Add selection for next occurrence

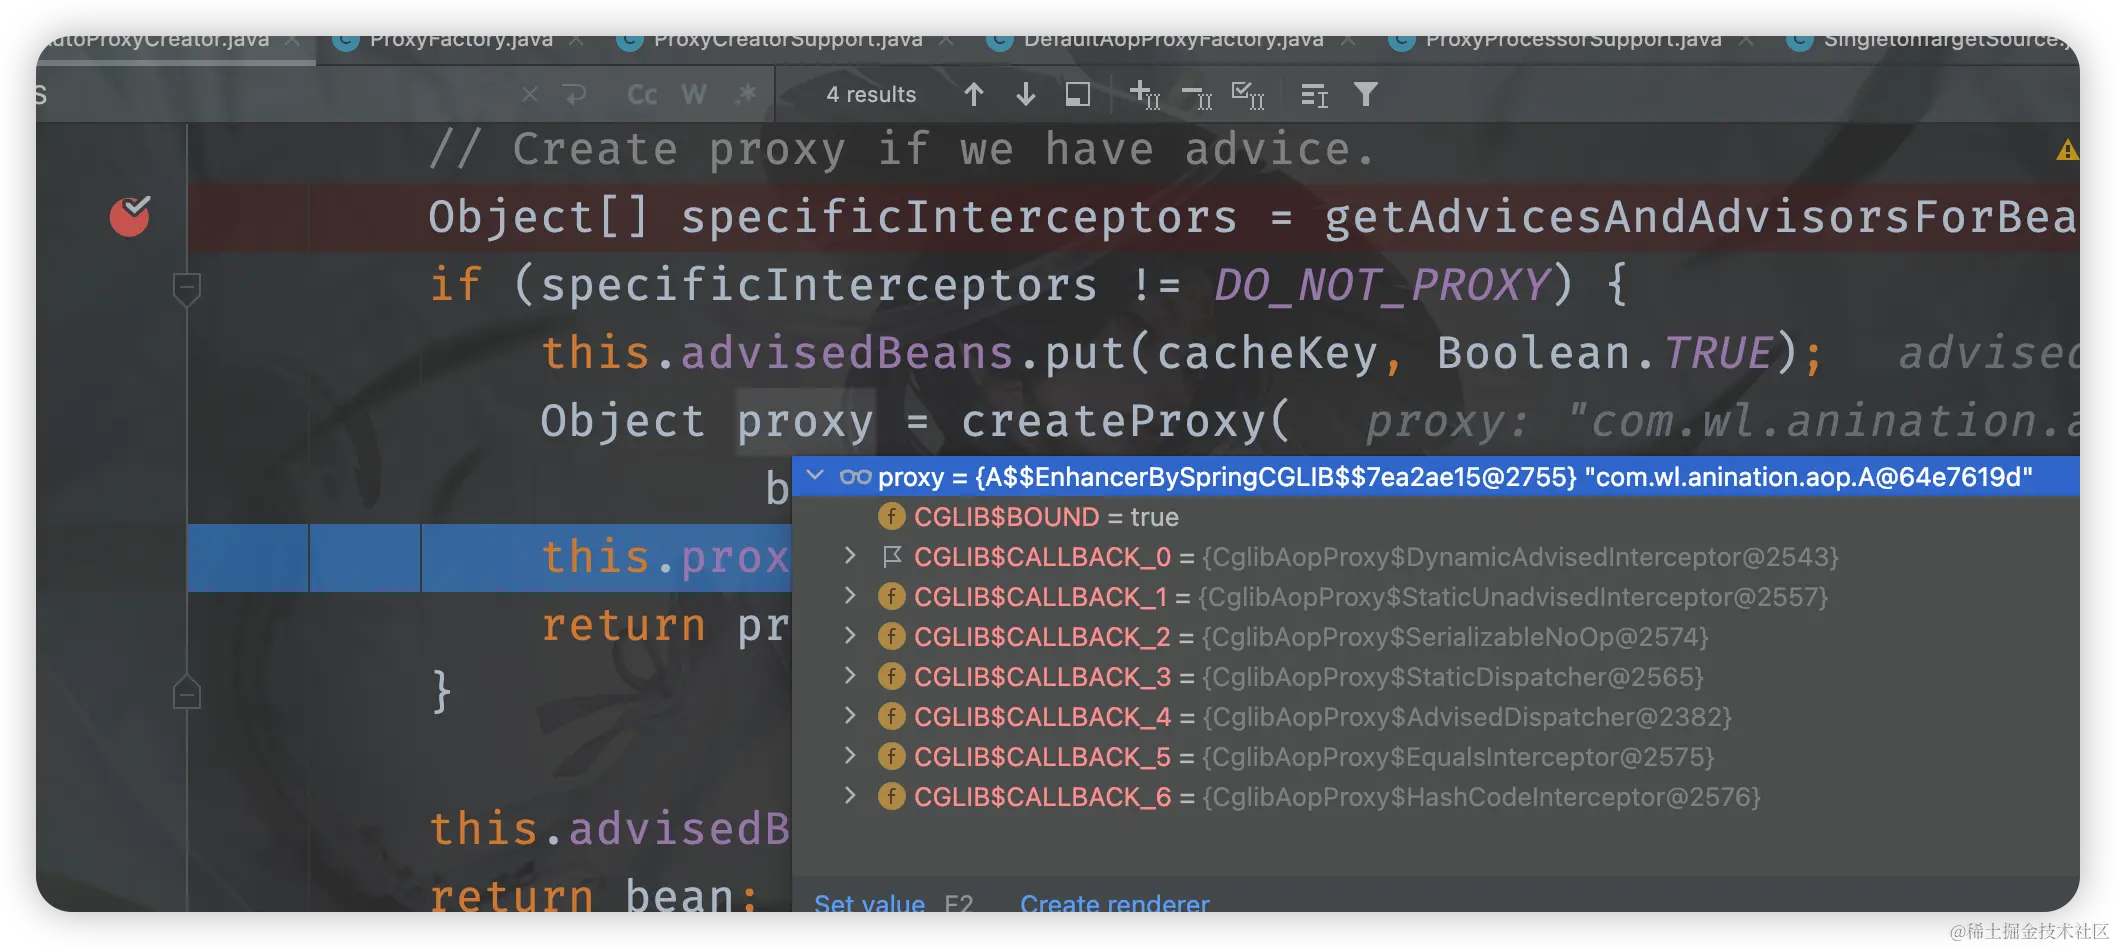(x=1144, y=95)
